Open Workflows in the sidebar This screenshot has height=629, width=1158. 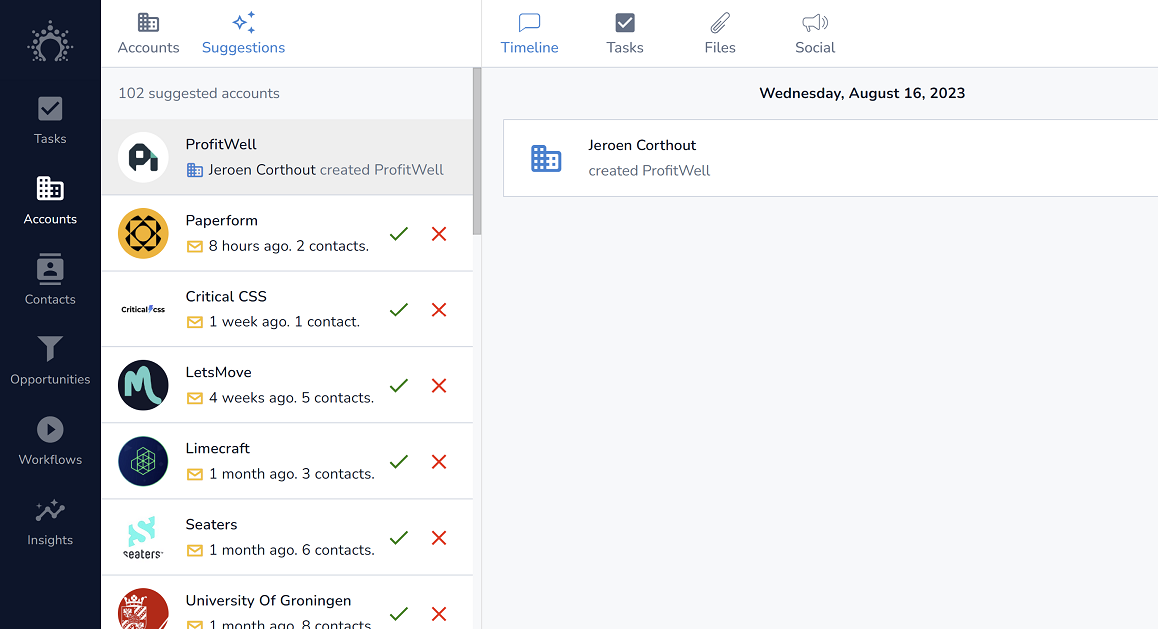[x=50, y=441]
